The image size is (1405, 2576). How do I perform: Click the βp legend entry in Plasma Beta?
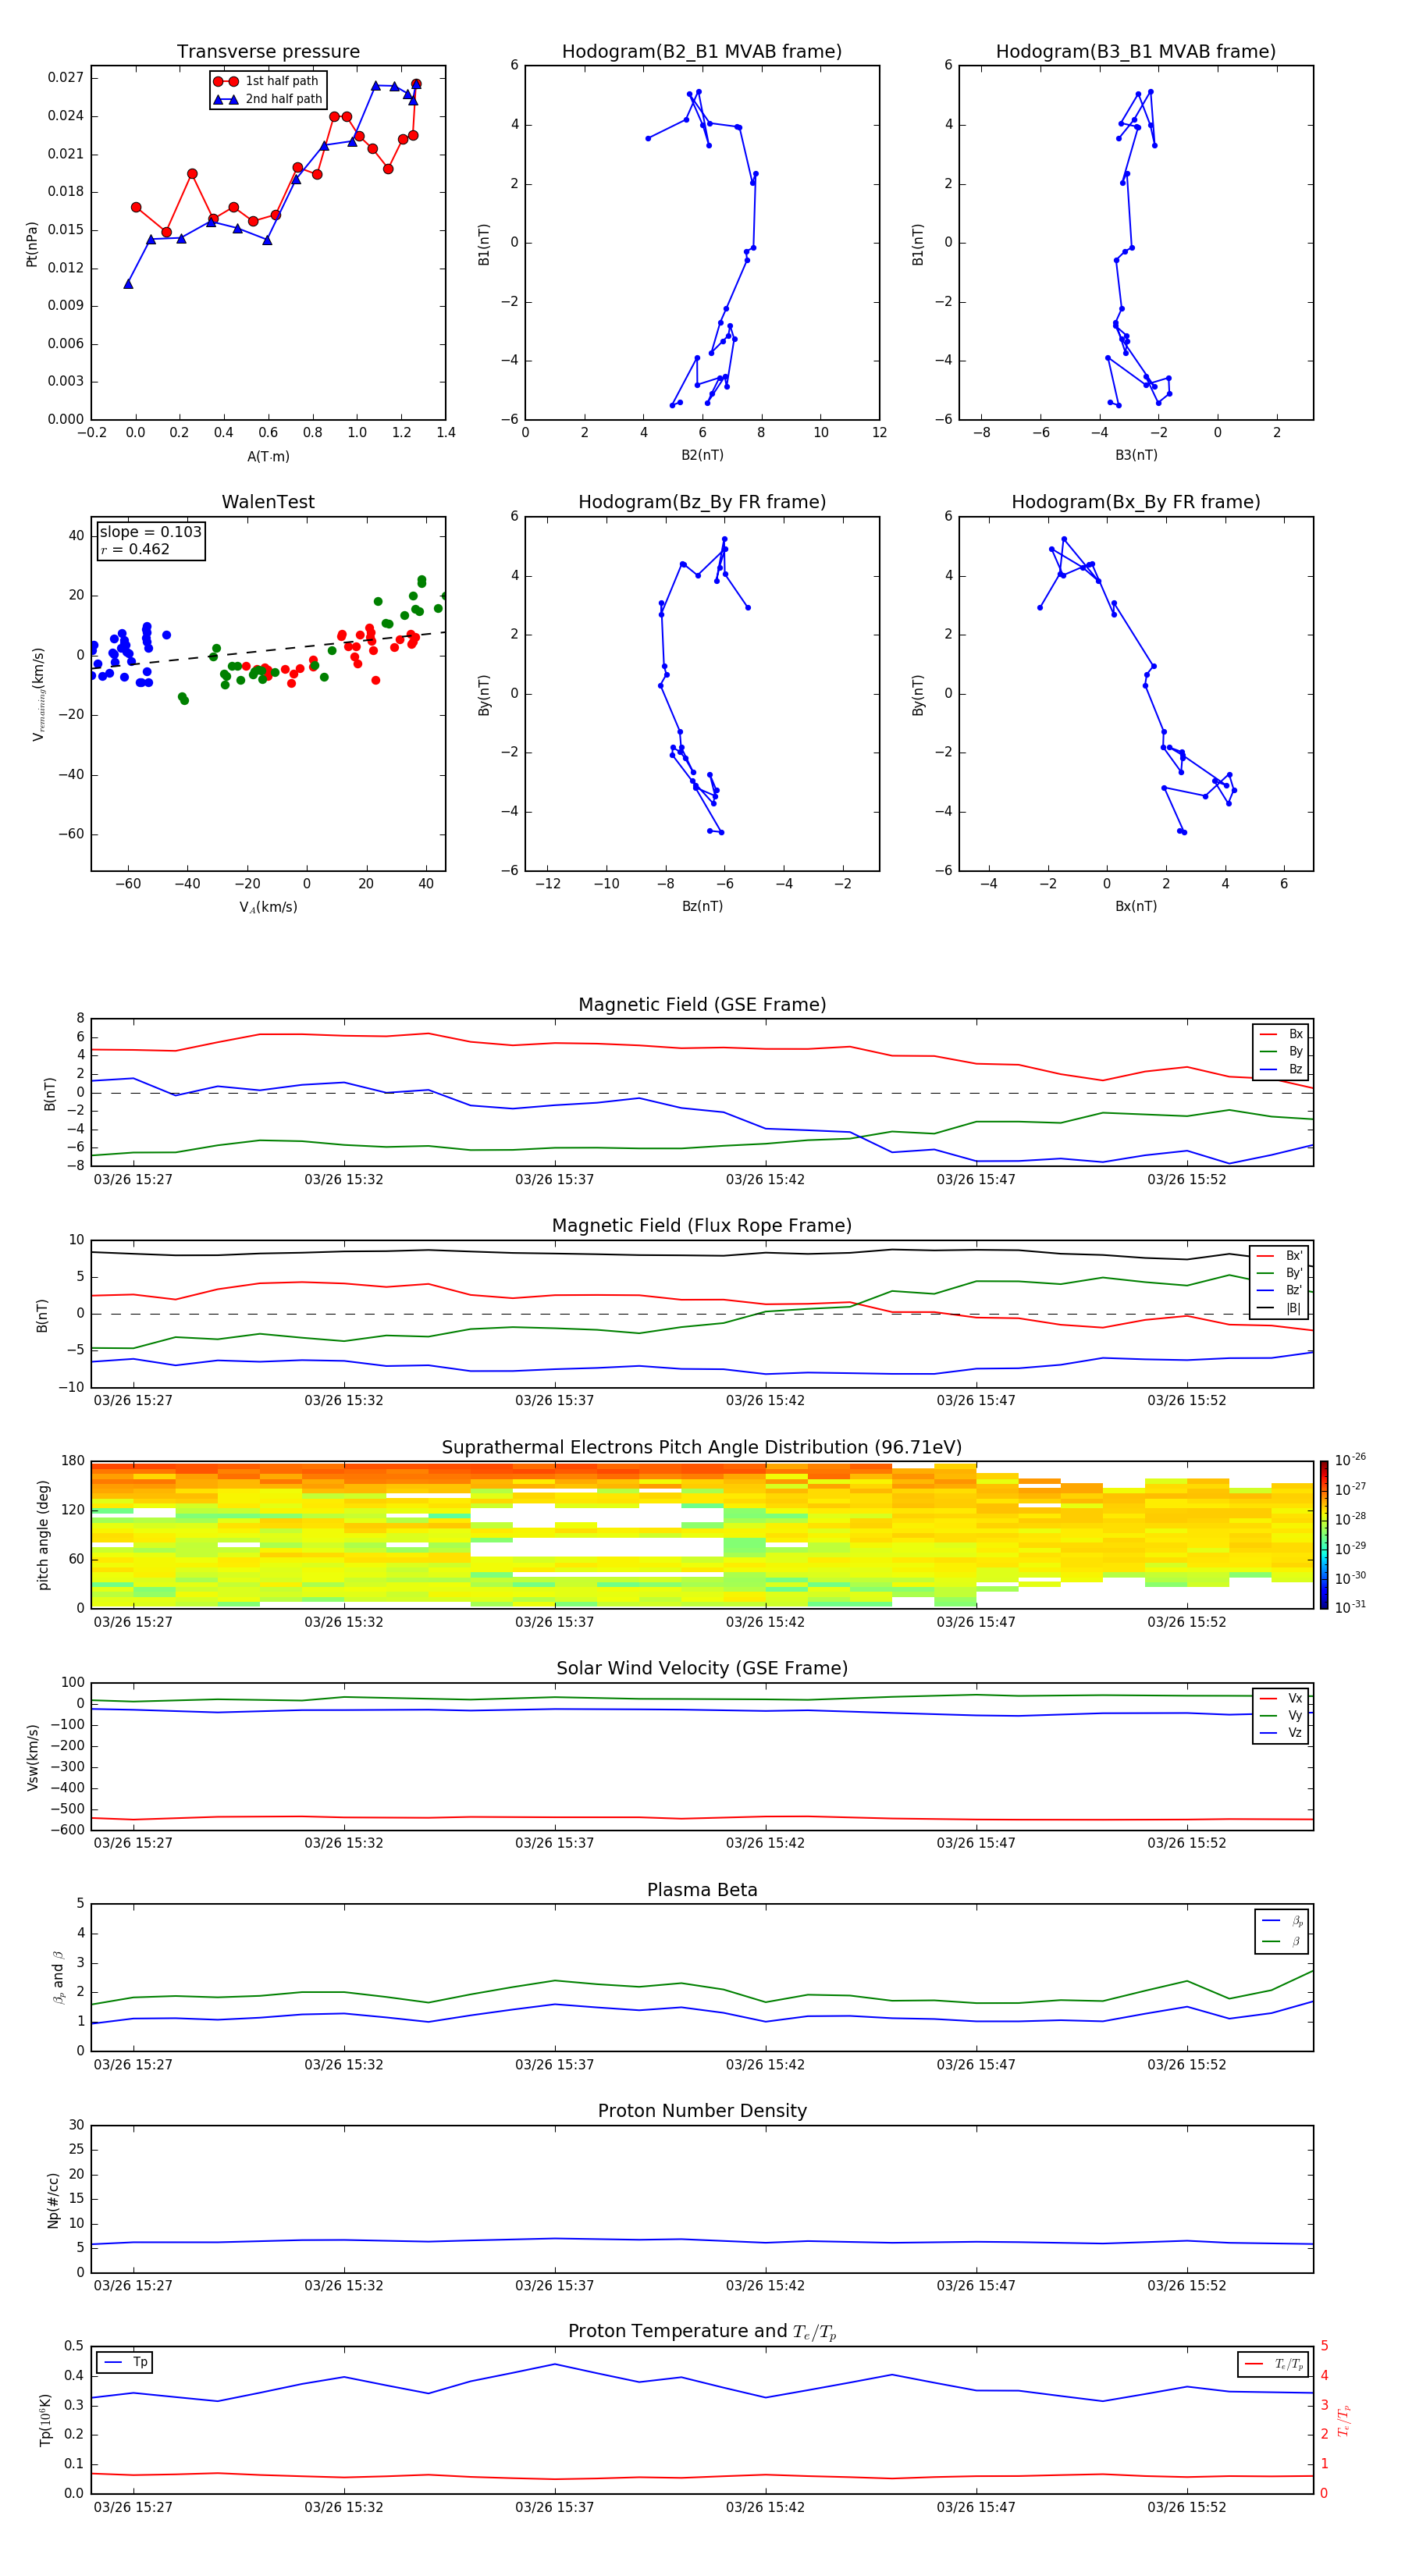[1282, 1921]
